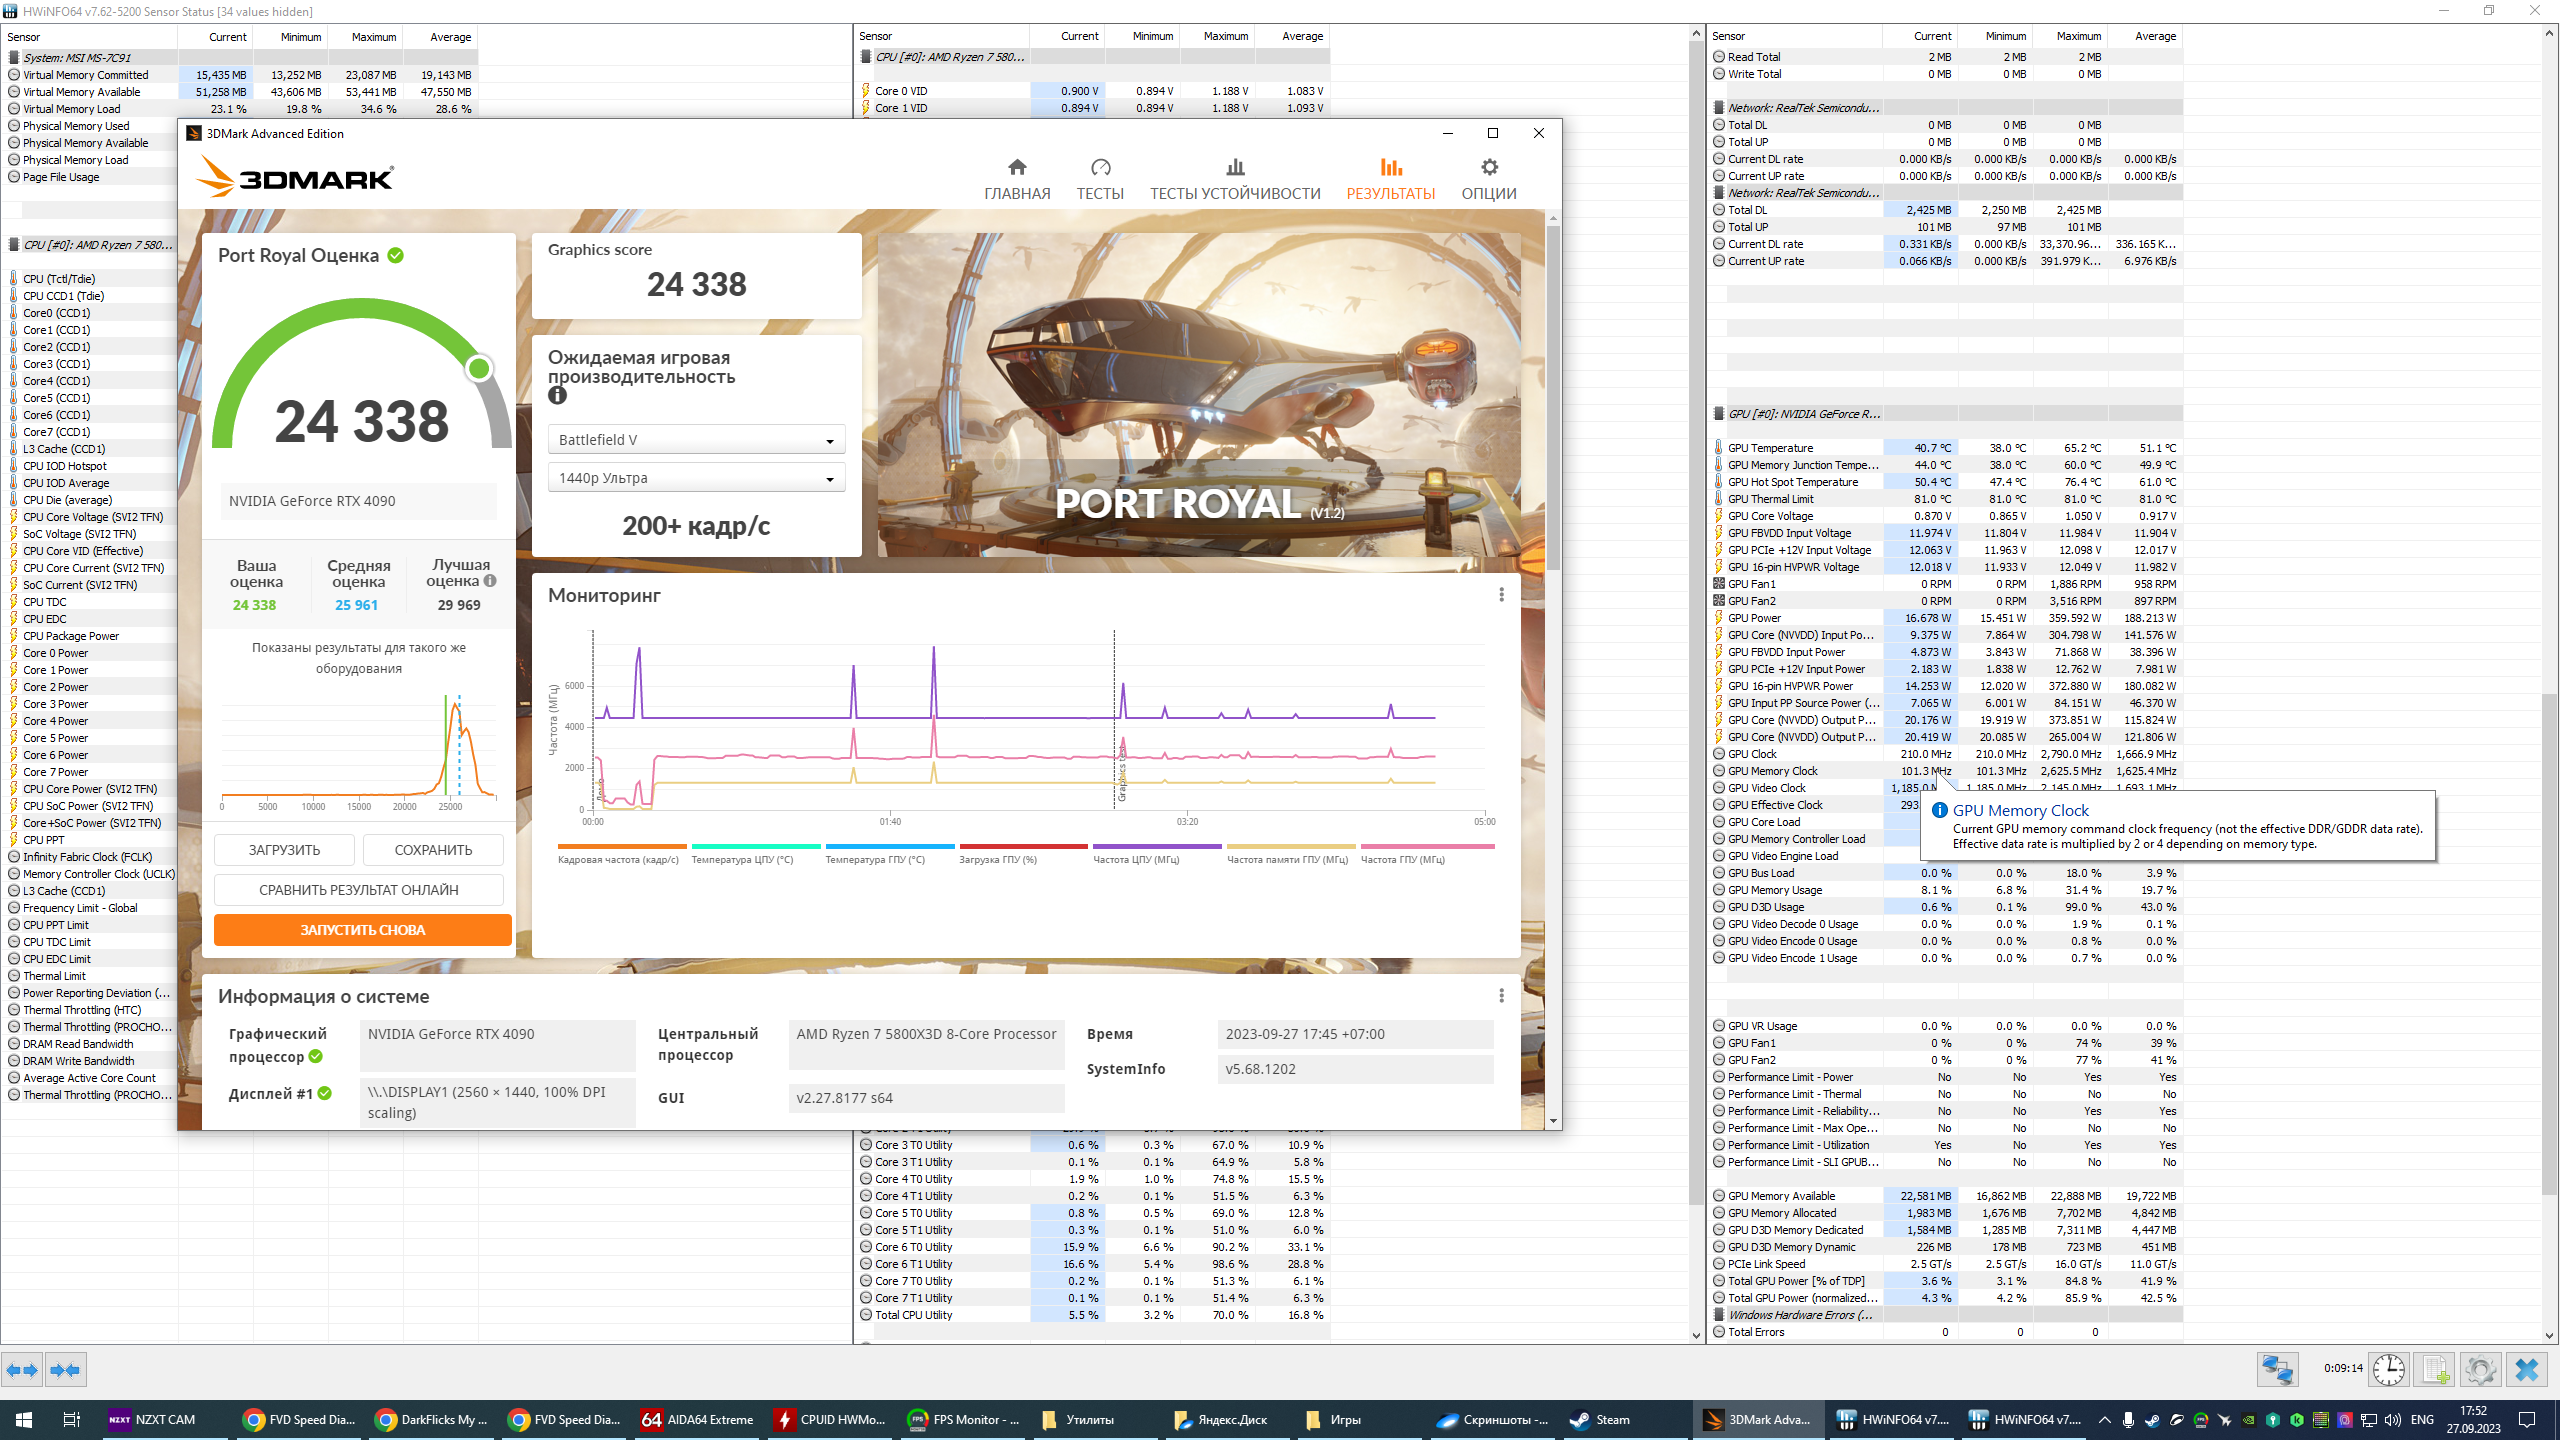
Task: Open HWiNFO logging file icon
Action: 2434,1369
